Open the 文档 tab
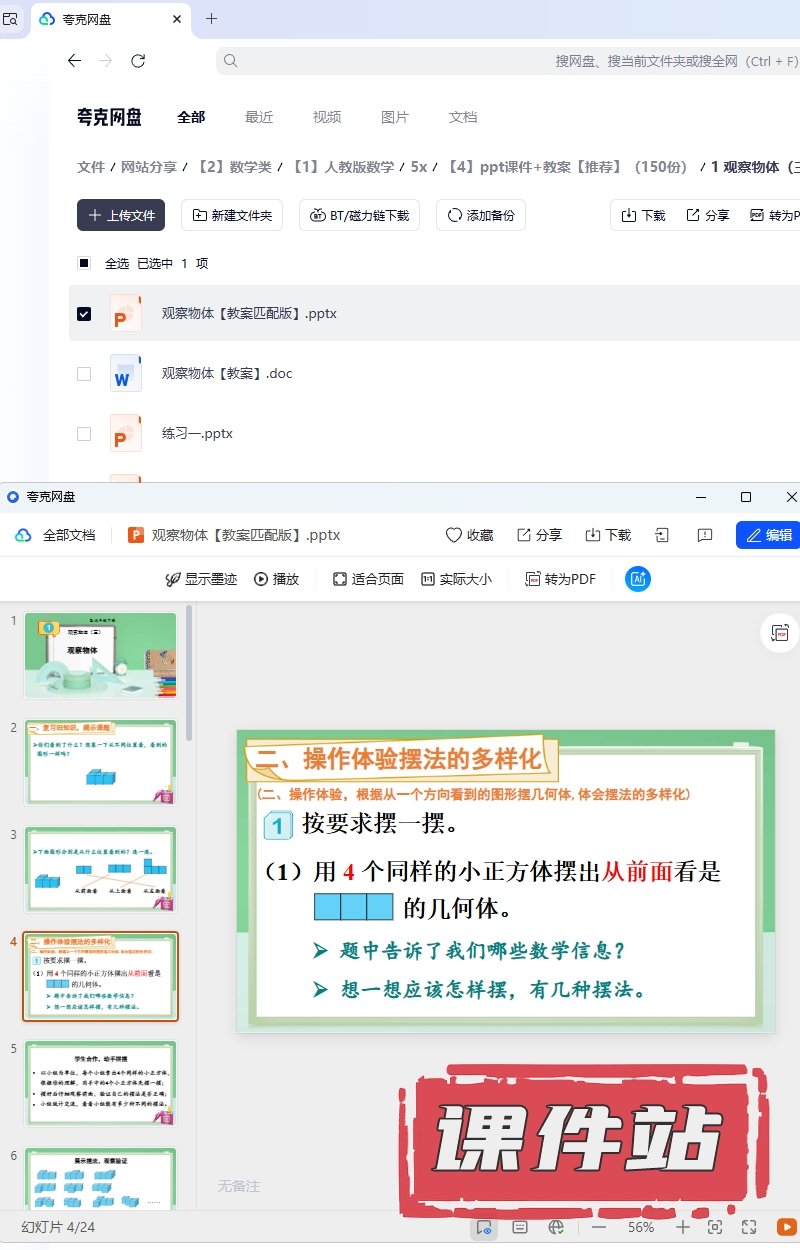The width and height of the screenshot is (800, 1250). (463, 117)
